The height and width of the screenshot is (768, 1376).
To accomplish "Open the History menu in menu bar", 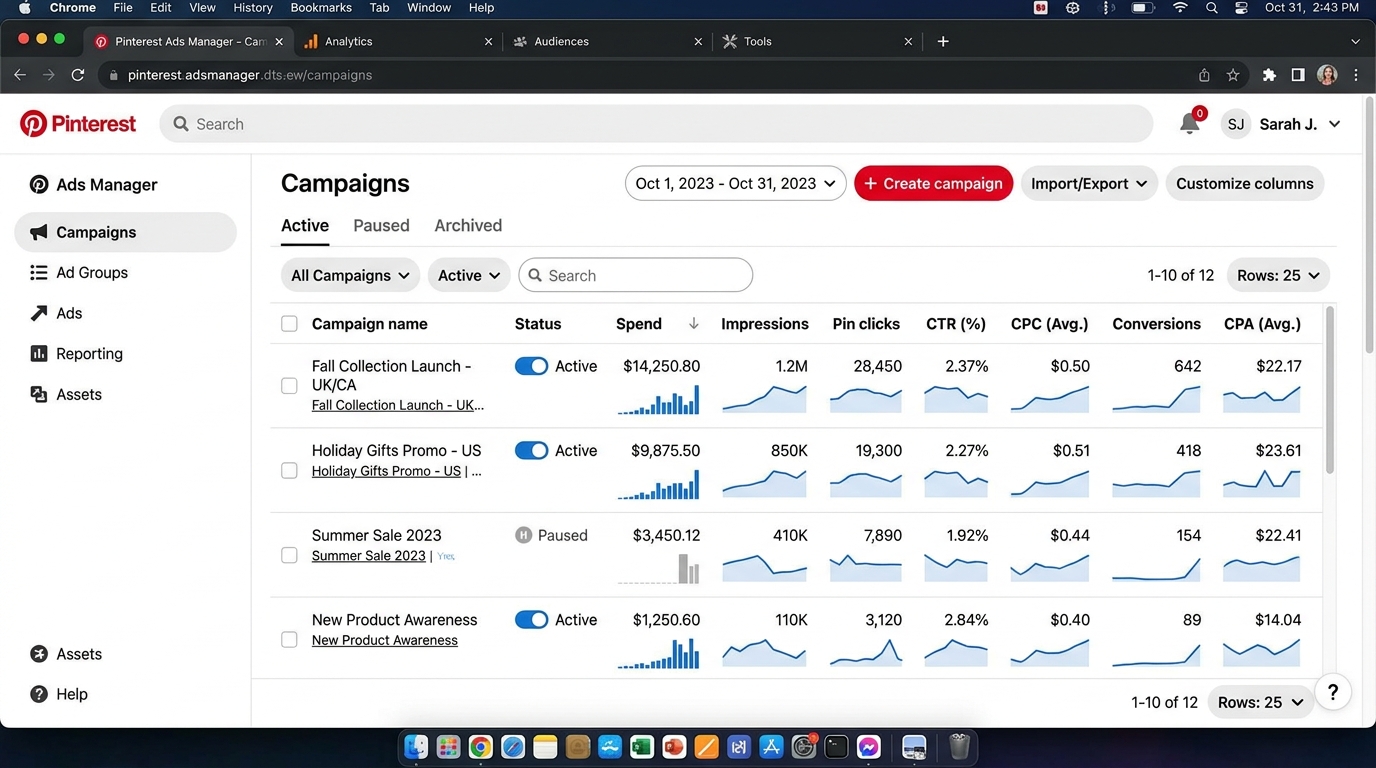I will pyautogui.click(x=253, y=8).
